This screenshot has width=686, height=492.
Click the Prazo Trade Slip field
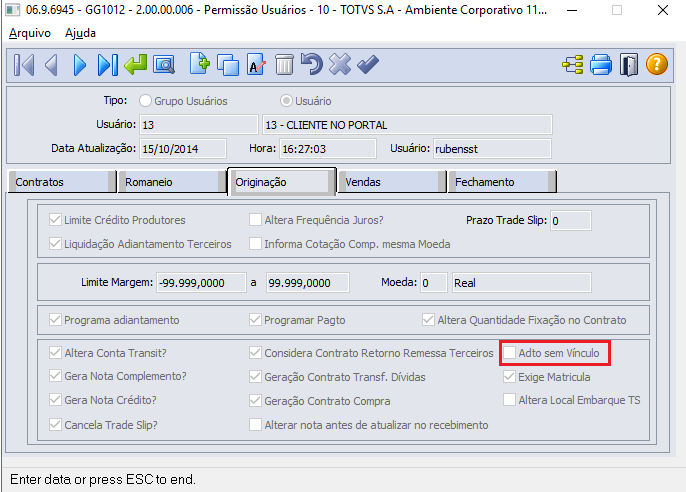[x=571, y=220]
